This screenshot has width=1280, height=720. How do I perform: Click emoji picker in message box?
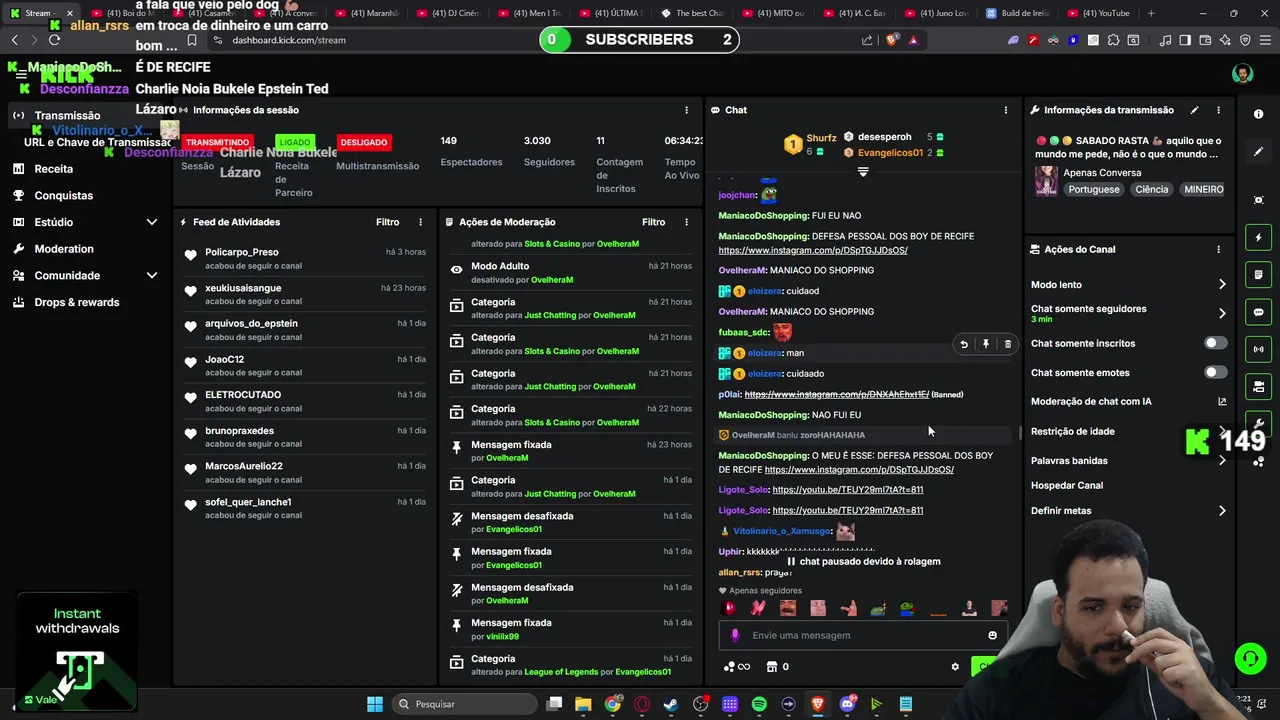tap(992, 635)
